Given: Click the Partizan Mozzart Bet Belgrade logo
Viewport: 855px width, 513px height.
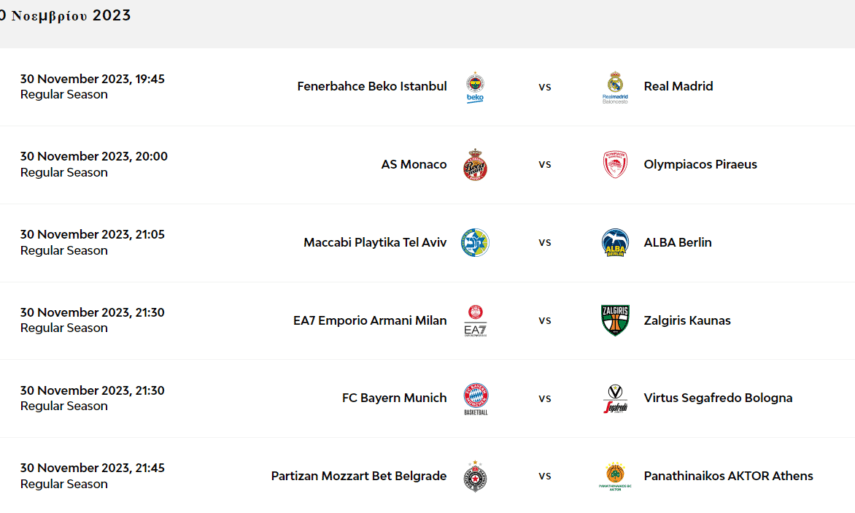Looking at the screenshot, I should [x=475, y=477].
